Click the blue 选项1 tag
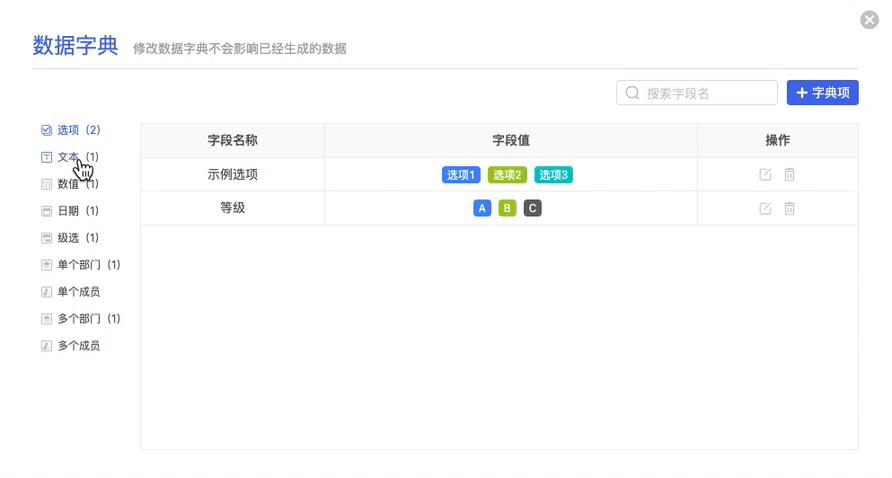This screenshot has height=478, width=892. (461, 175)
